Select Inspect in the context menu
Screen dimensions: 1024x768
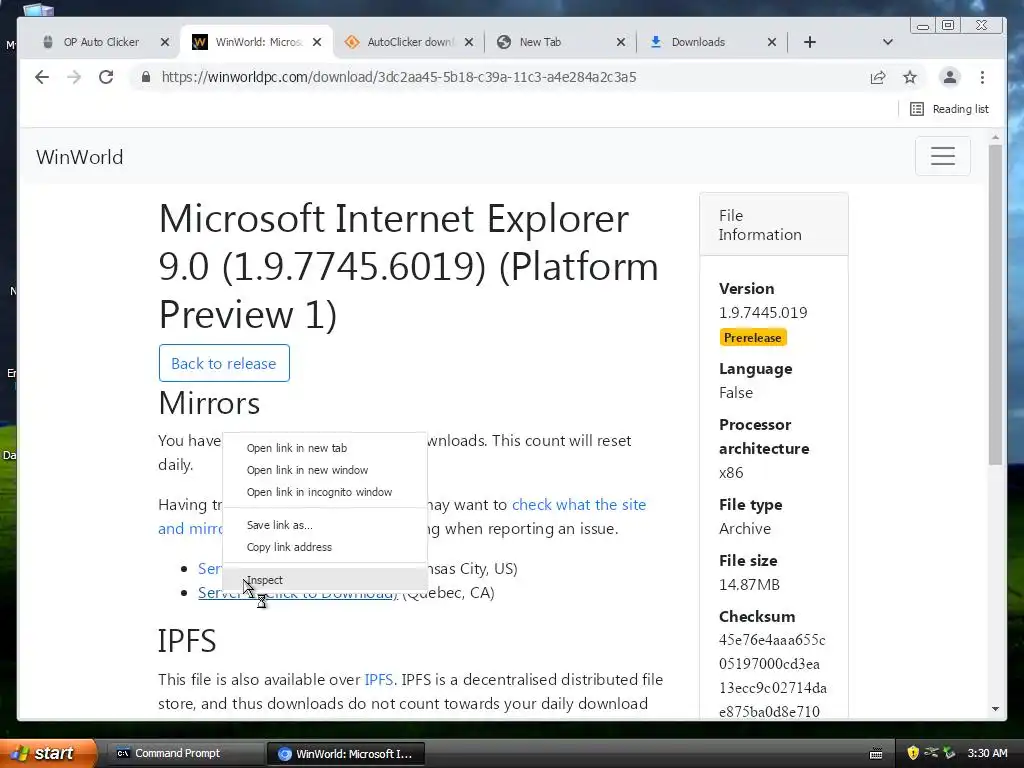(325, 580)
